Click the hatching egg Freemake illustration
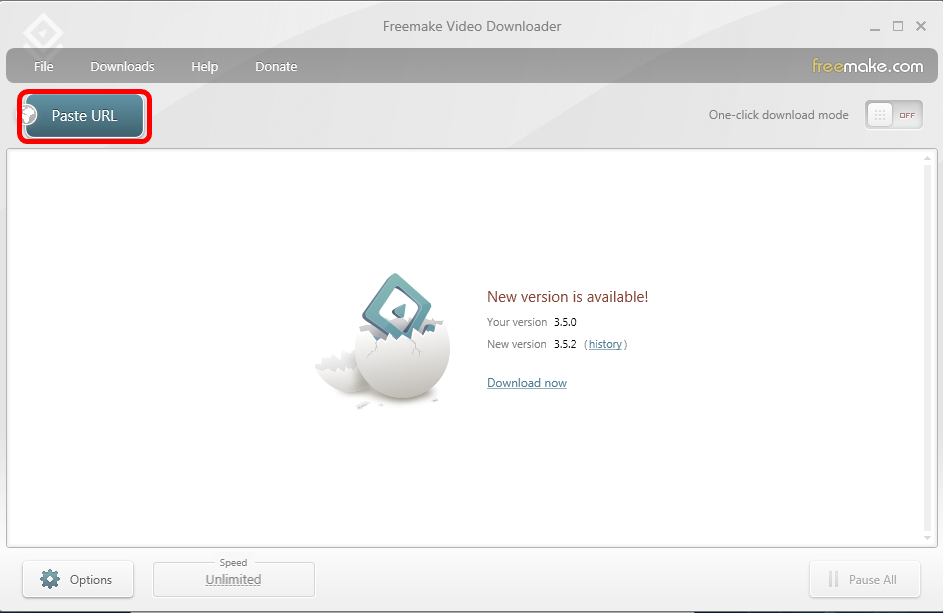The image size is (943, 613). click(383, 341)
